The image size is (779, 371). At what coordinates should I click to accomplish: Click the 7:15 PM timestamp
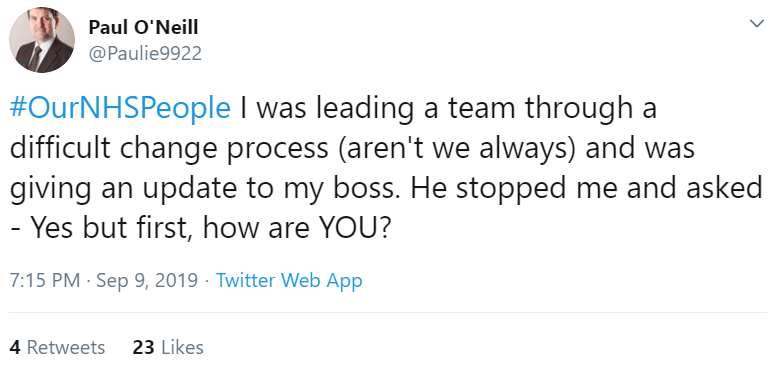45,281
